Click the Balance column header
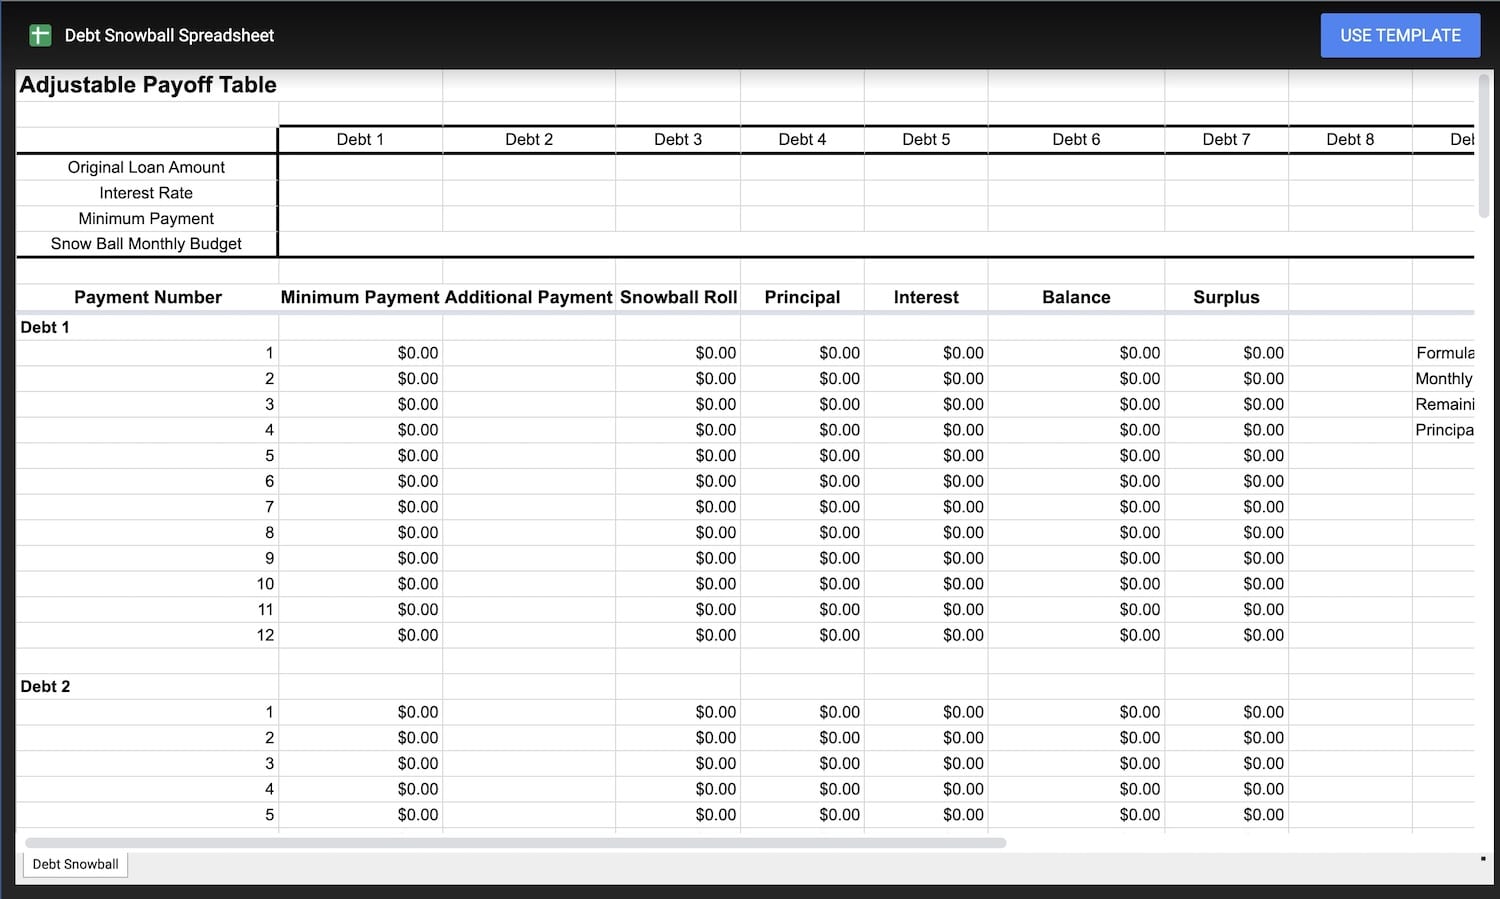Viewport: 1500px width, 899px height. 1076,297
